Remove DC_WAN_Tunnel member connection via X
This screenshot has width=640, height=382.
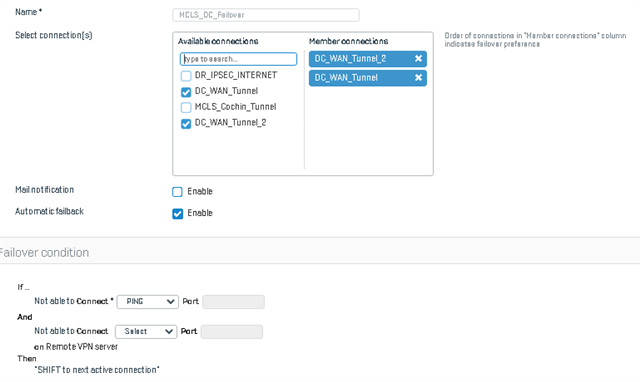(x=418, y=78)
